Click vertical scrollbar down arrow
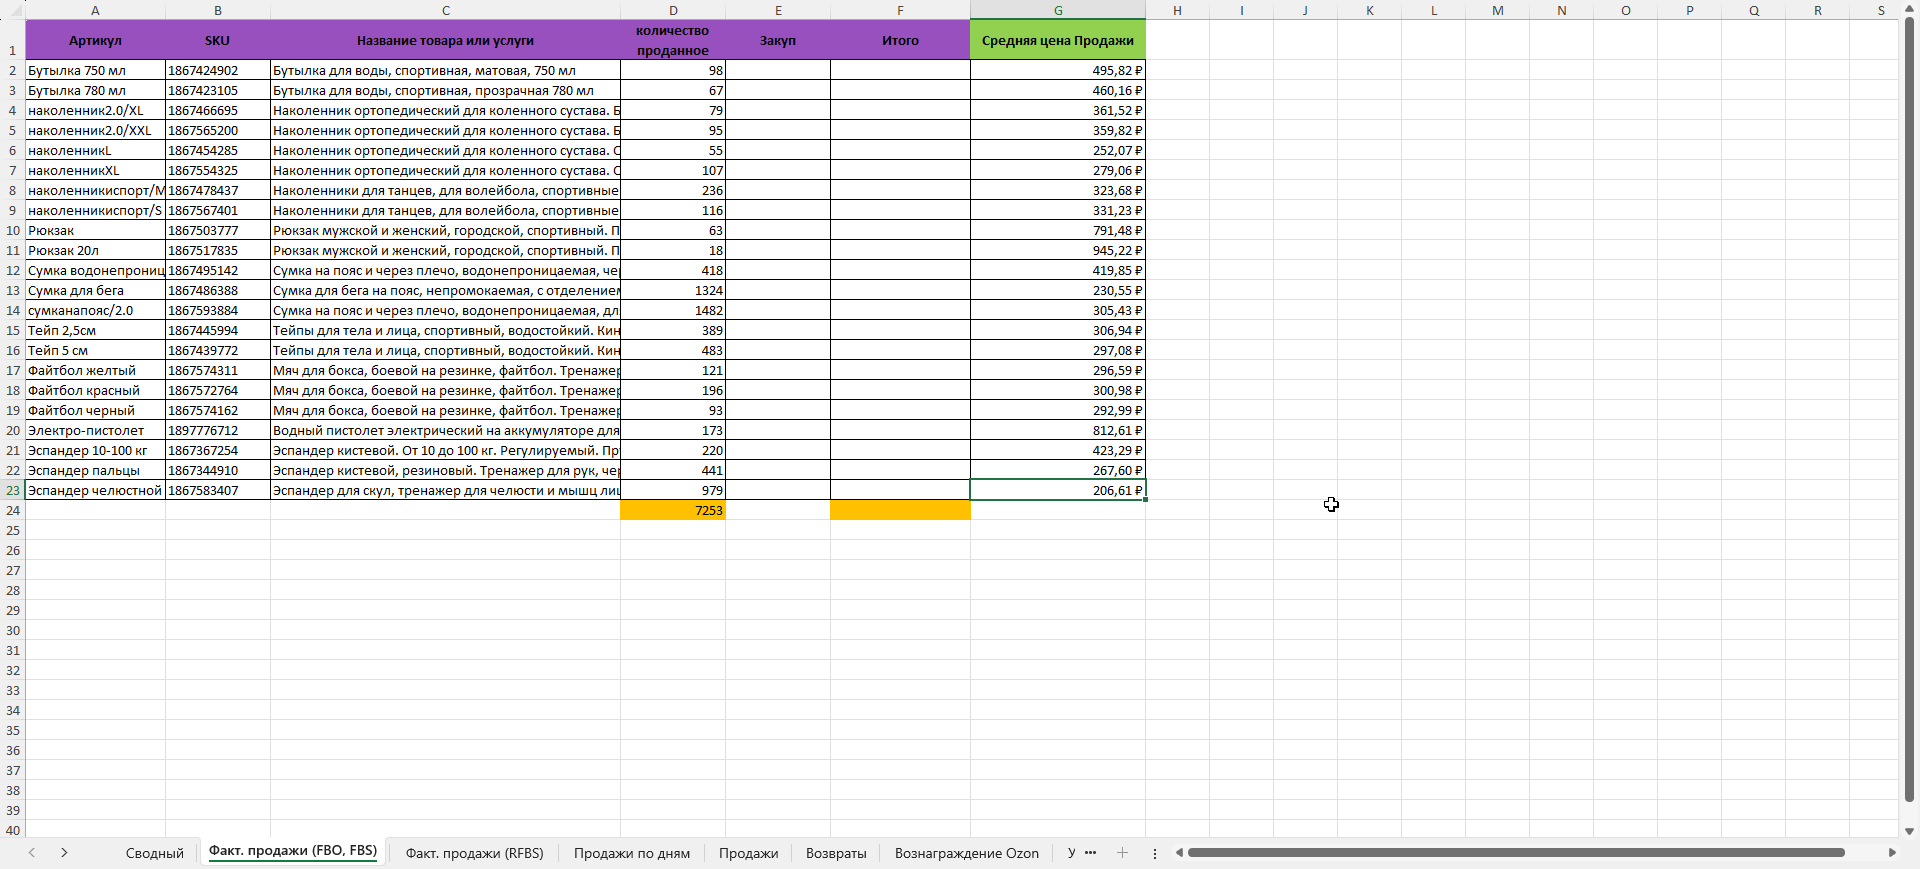 [1909, 831]
